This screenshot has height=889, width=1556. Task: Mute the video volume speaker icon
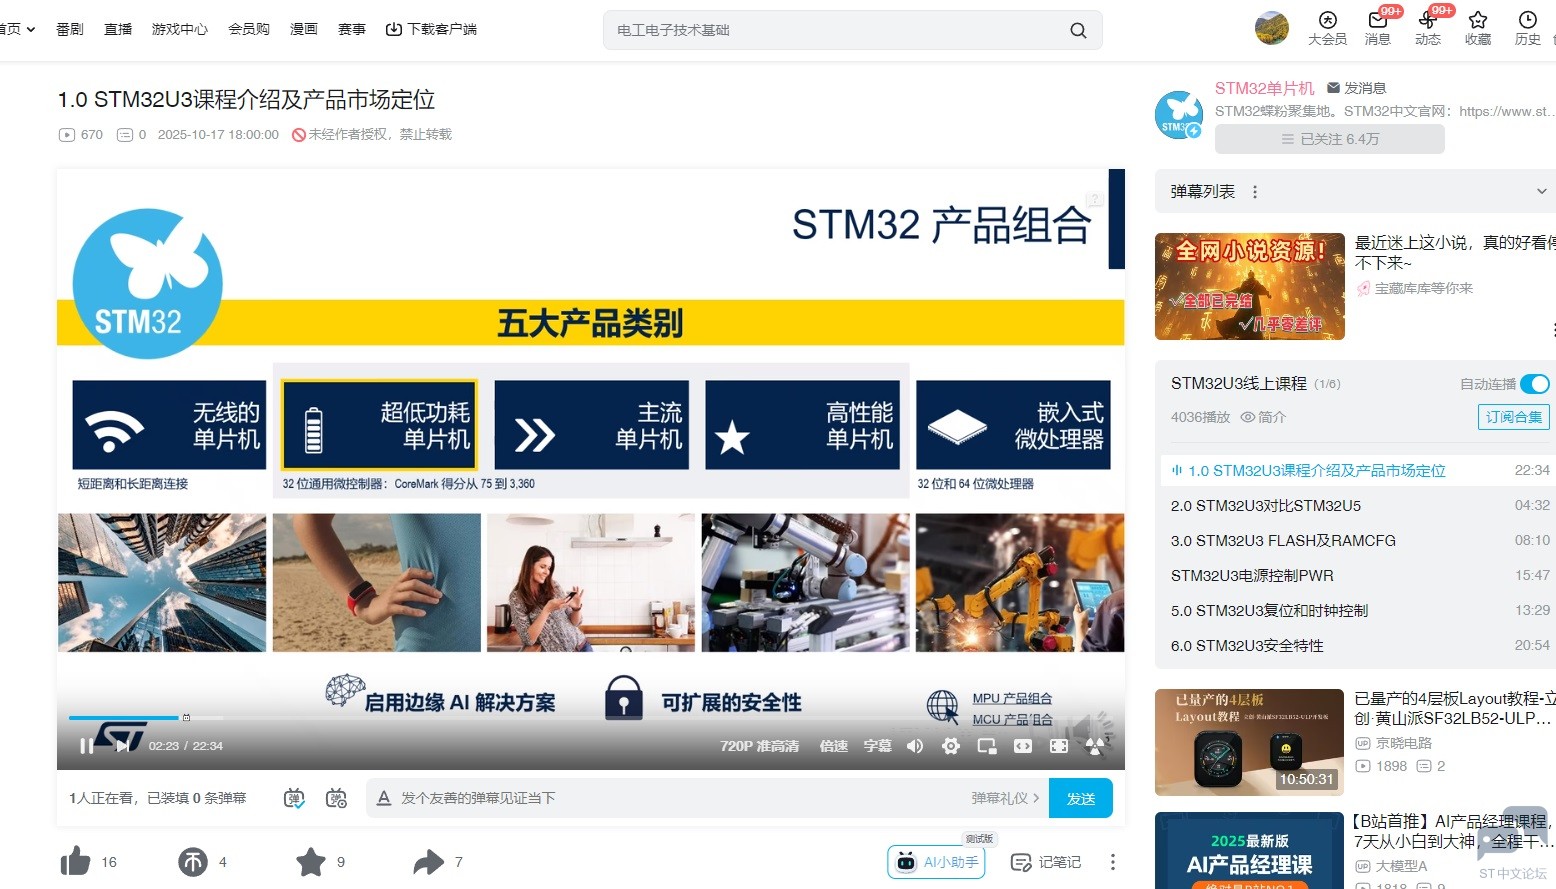(x=915, y=746)
